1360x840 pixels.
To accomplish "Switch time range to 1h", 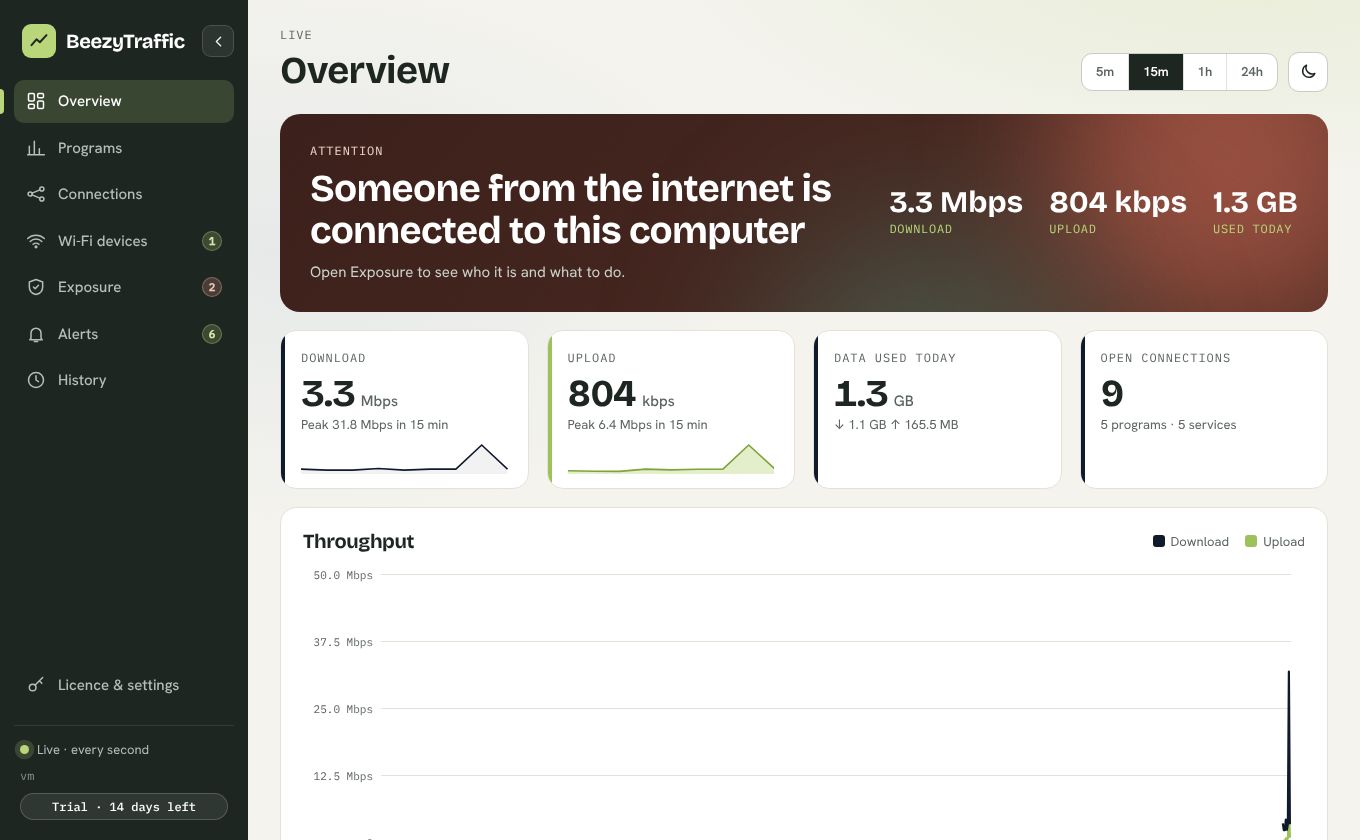I will click(x=1205, y=72).
